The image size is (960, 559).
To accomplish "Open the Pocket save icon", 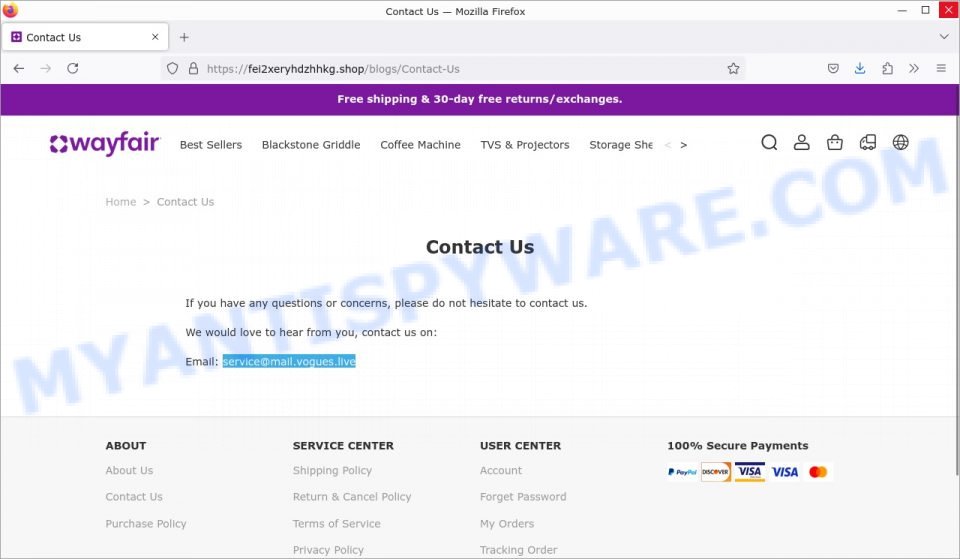I will tap(833, 69).
